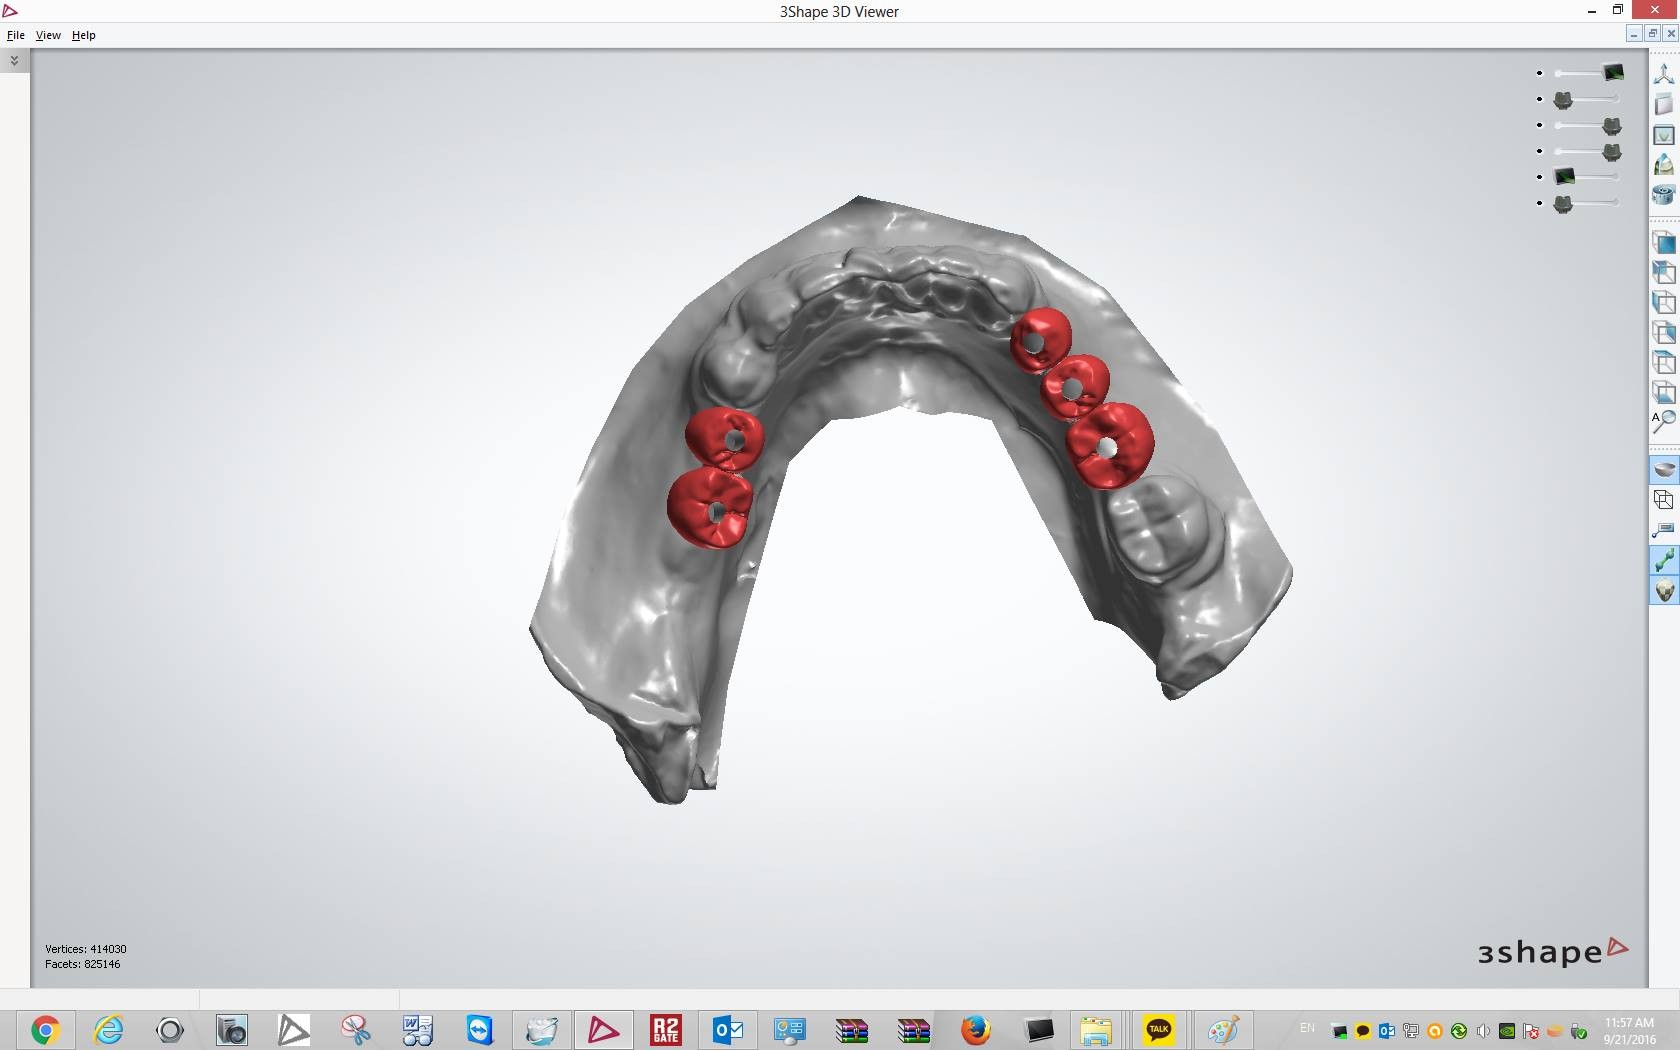The height and width of the screenshot is (1050, 1680).
Task: Adjust the topmost scan visibility slider
Action: [x=1586, y=73]
